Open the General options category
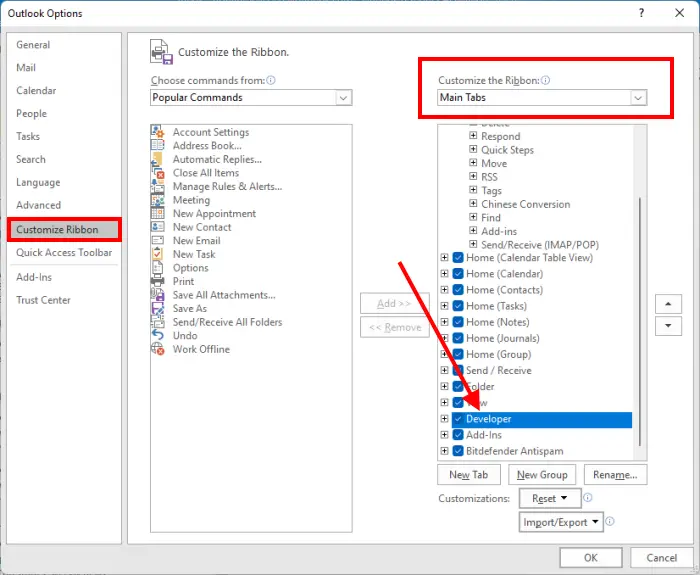The height and width of the screenshot is (575, 700). pos(33,45)
